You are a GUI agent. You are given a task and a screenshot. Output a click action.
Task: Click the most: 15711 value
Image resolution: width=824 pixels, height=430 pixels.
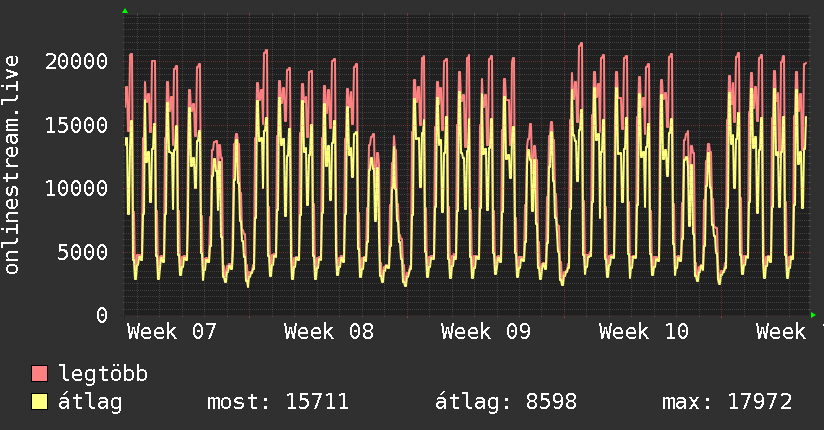tap(277, 402)
